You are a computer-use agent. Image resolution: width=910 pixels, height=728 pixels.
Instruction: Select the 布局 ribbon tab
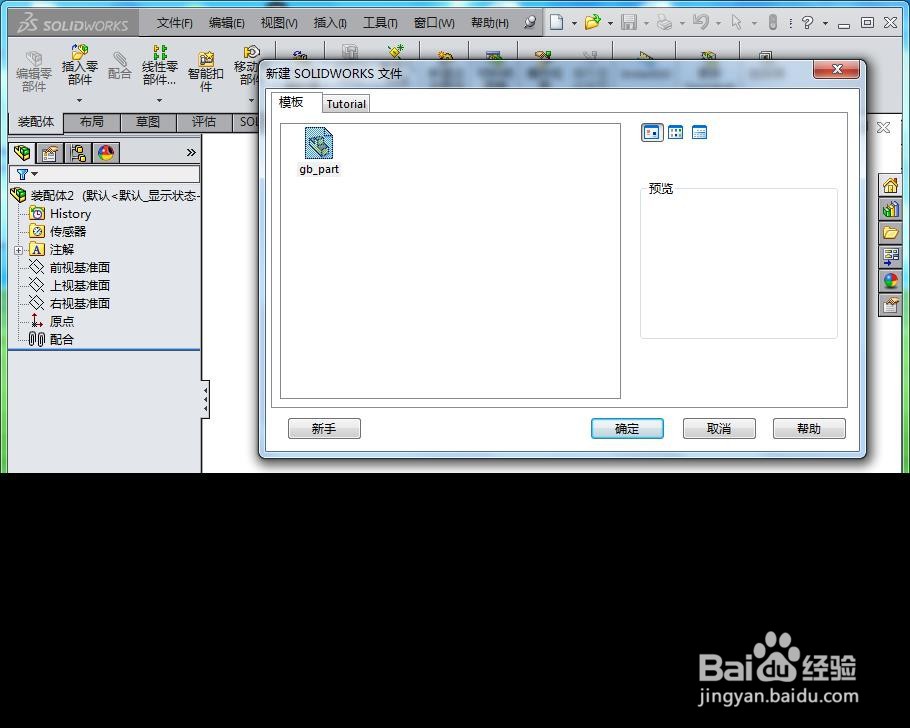[x=92, y=122]
